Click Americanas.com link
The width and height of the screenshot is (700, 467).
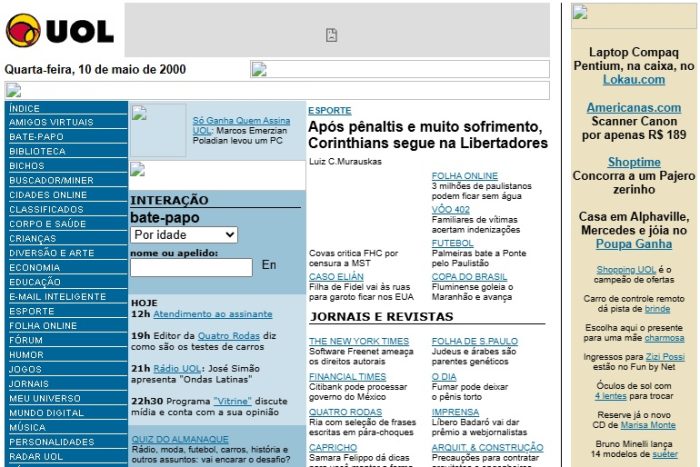634,108
